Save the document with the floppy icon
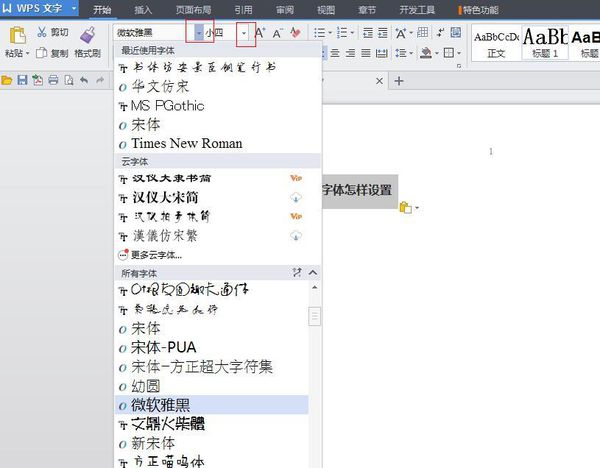This screenshot has height=468, width=600. 22,80
